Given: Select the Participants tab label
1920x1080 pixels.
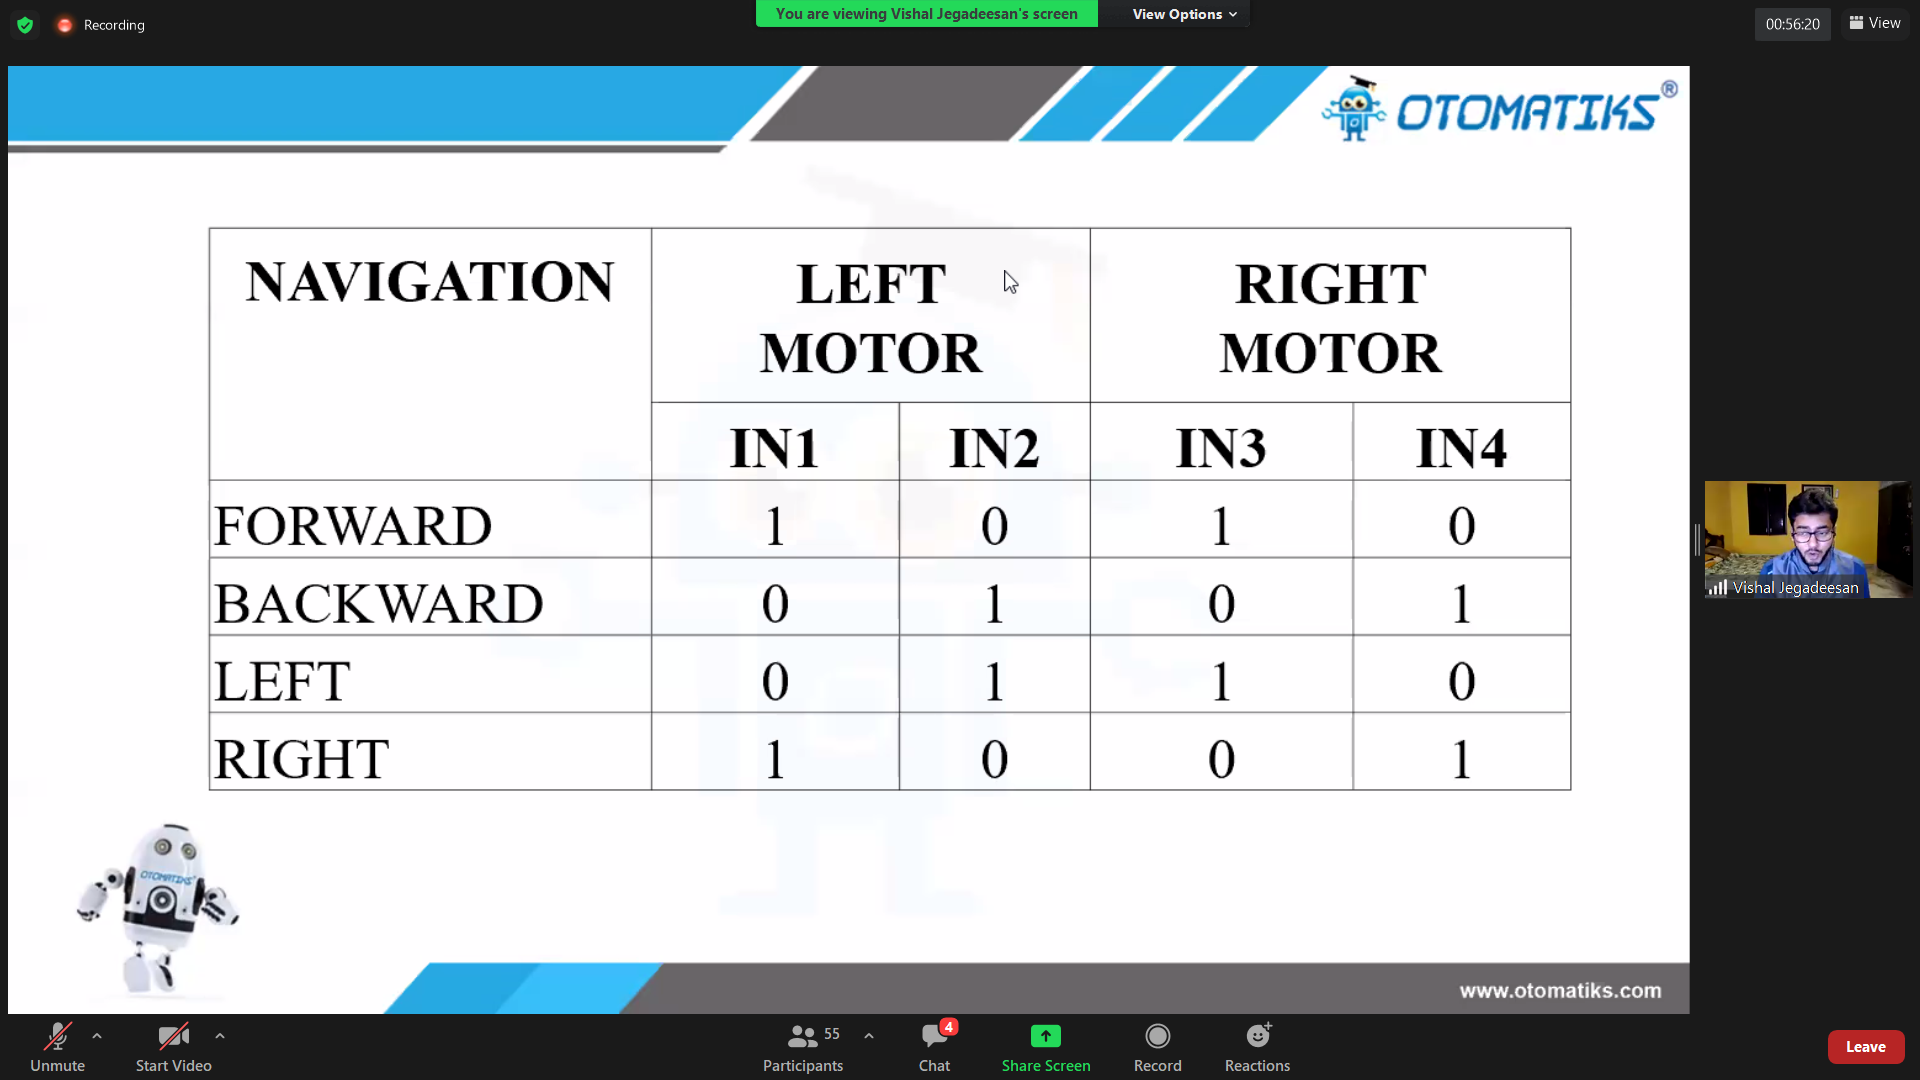Looking at the screenshot, I should [802, 1065].
